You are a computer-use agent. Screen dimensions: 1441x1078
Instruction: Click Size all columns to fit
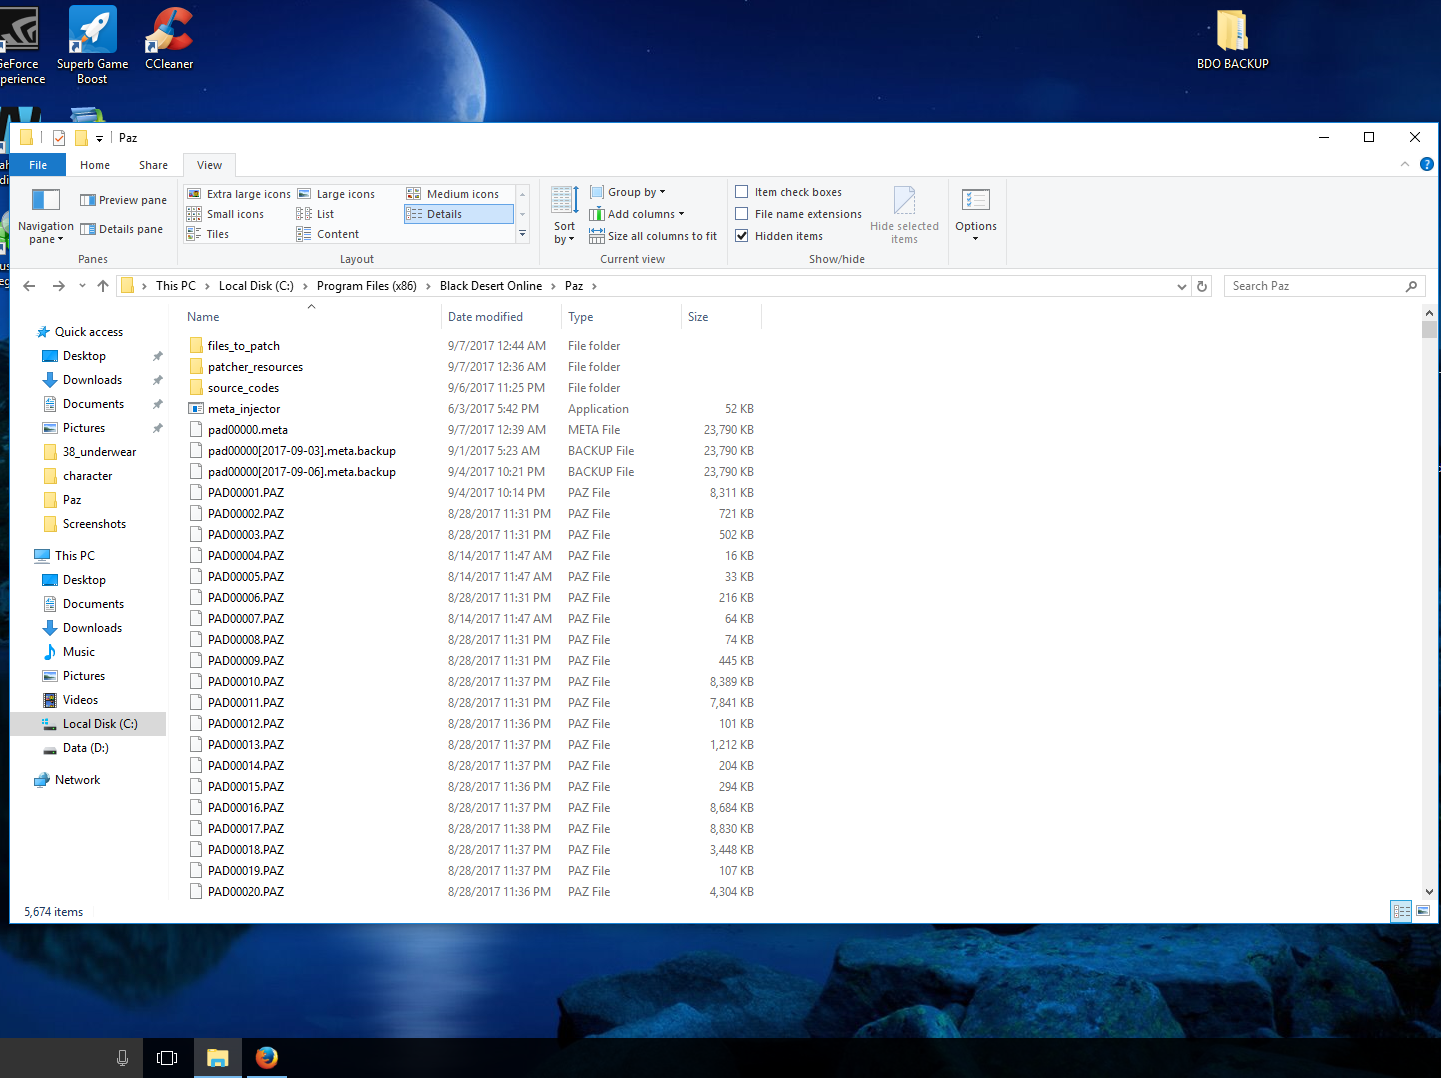661,236
